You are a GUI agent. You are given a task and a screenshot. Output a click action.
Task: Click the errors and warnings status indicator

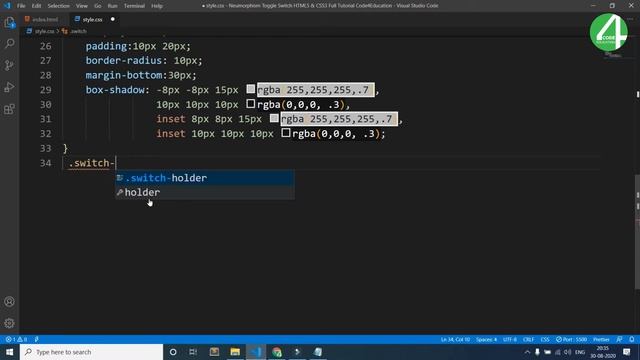click(16, 339)
